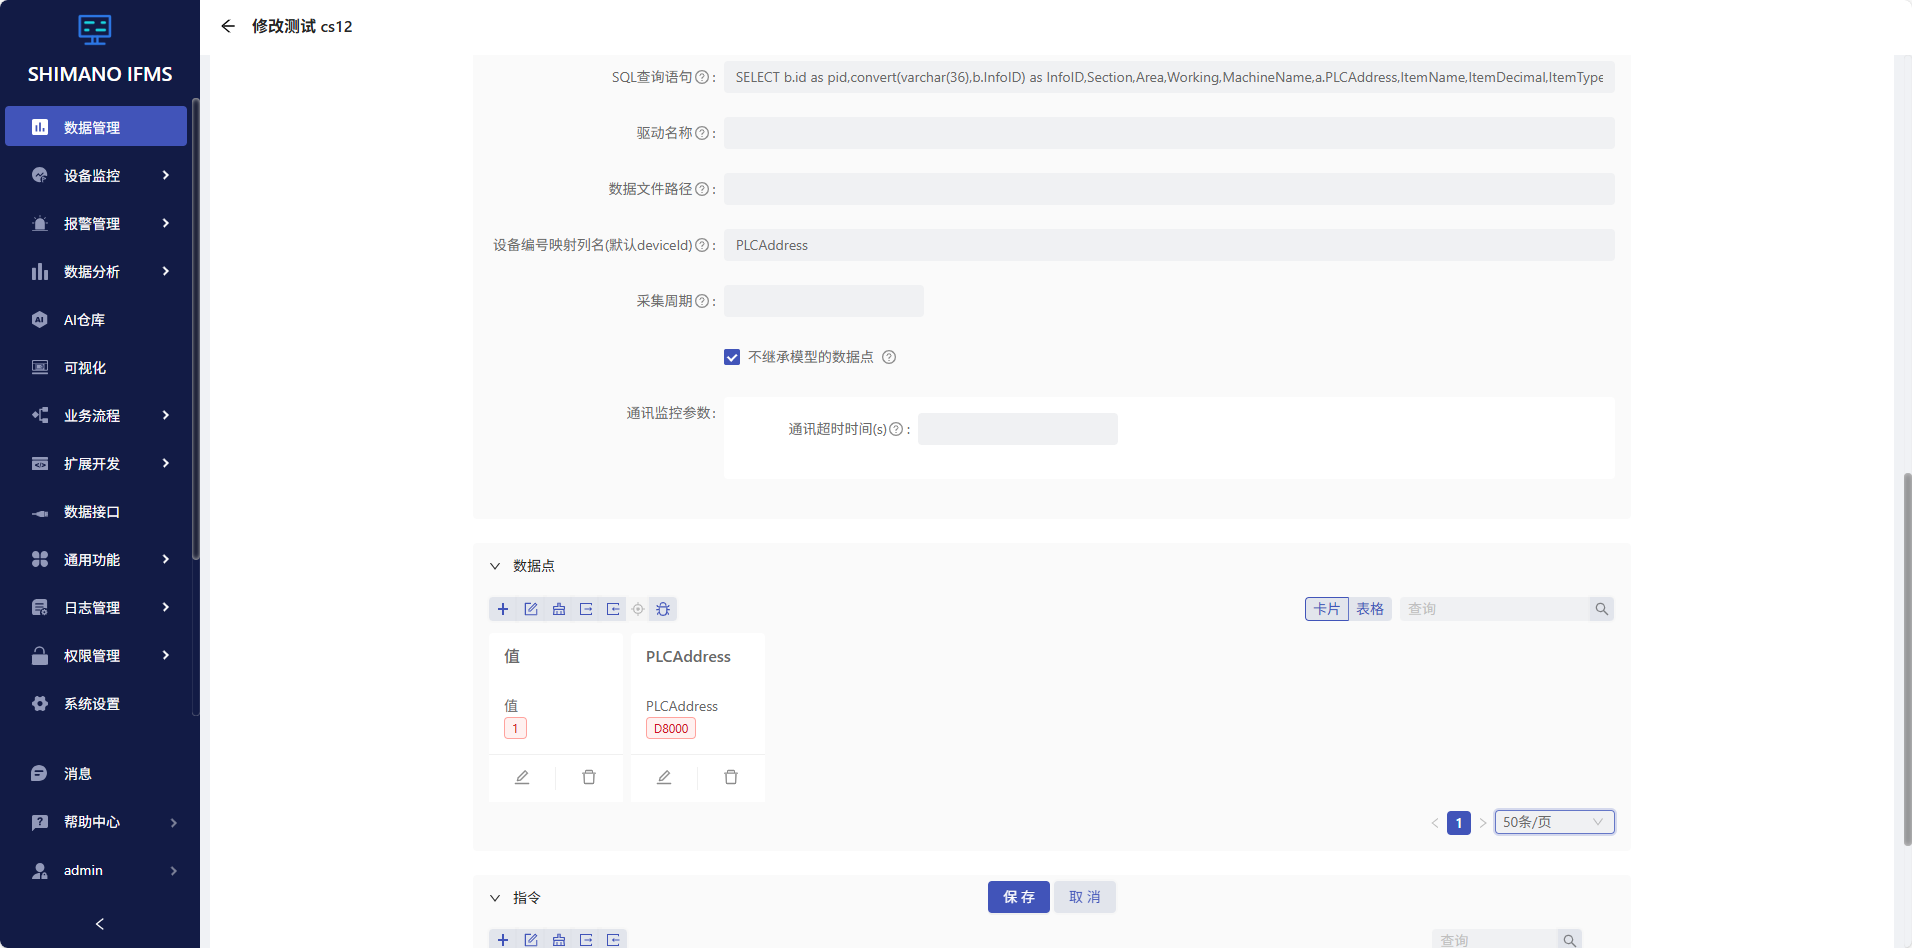Open the 数据管理 menu in the sidebar
Image resolution: width=1912 pixels, height=948 pixels.
tap(95, 126)
